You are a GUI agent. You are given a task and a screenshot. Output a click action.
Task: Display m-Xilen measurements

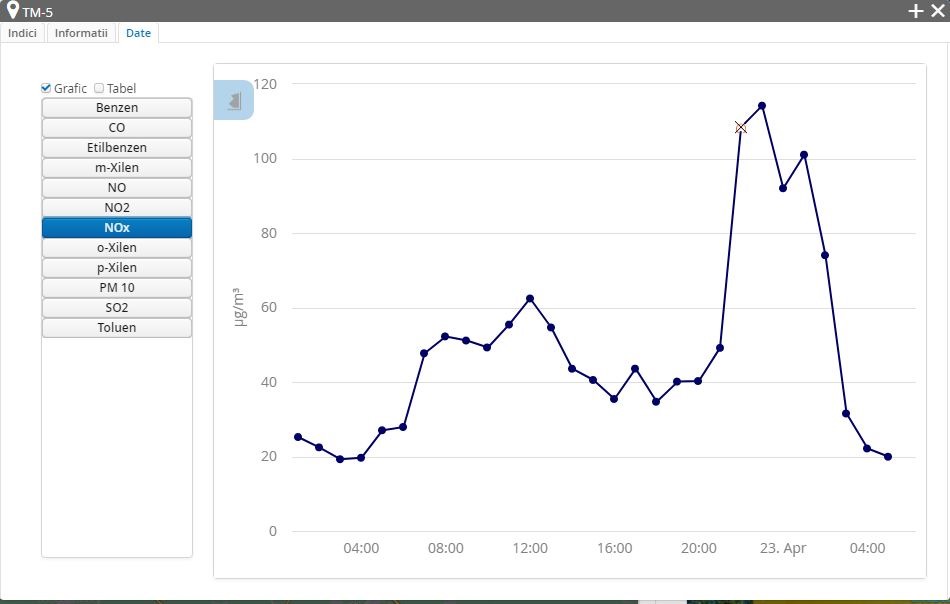click(117, 168)
